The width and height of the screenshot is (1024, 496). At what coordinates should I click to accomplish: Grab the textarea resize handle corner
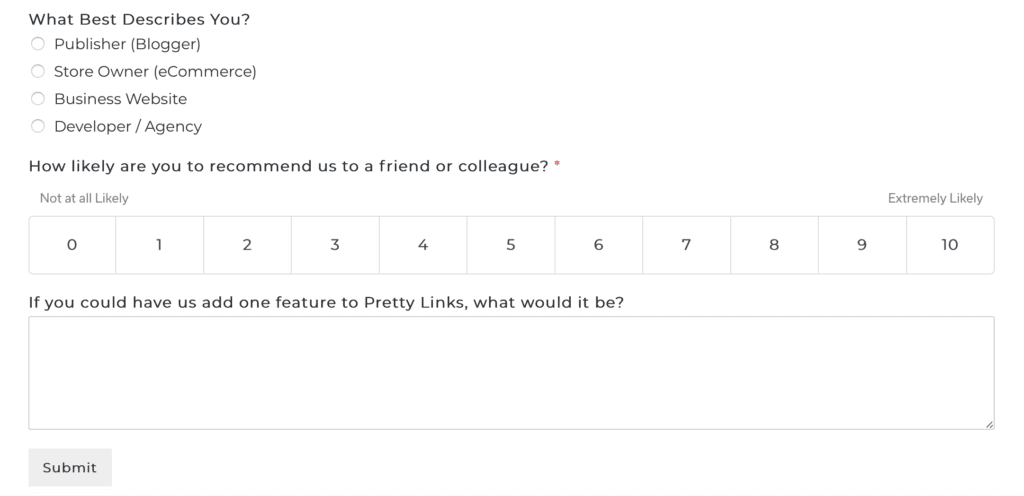(x=989, y=424)
